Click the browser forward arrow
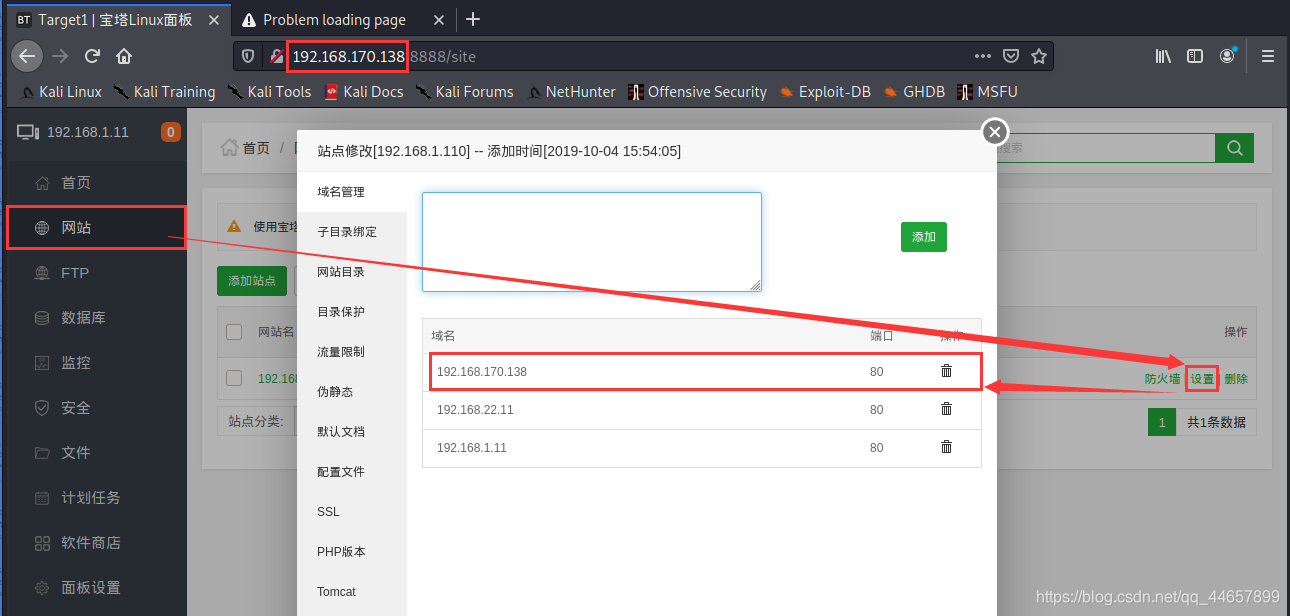The width and height of the screenshot is (1290, 616). (60, 56)
